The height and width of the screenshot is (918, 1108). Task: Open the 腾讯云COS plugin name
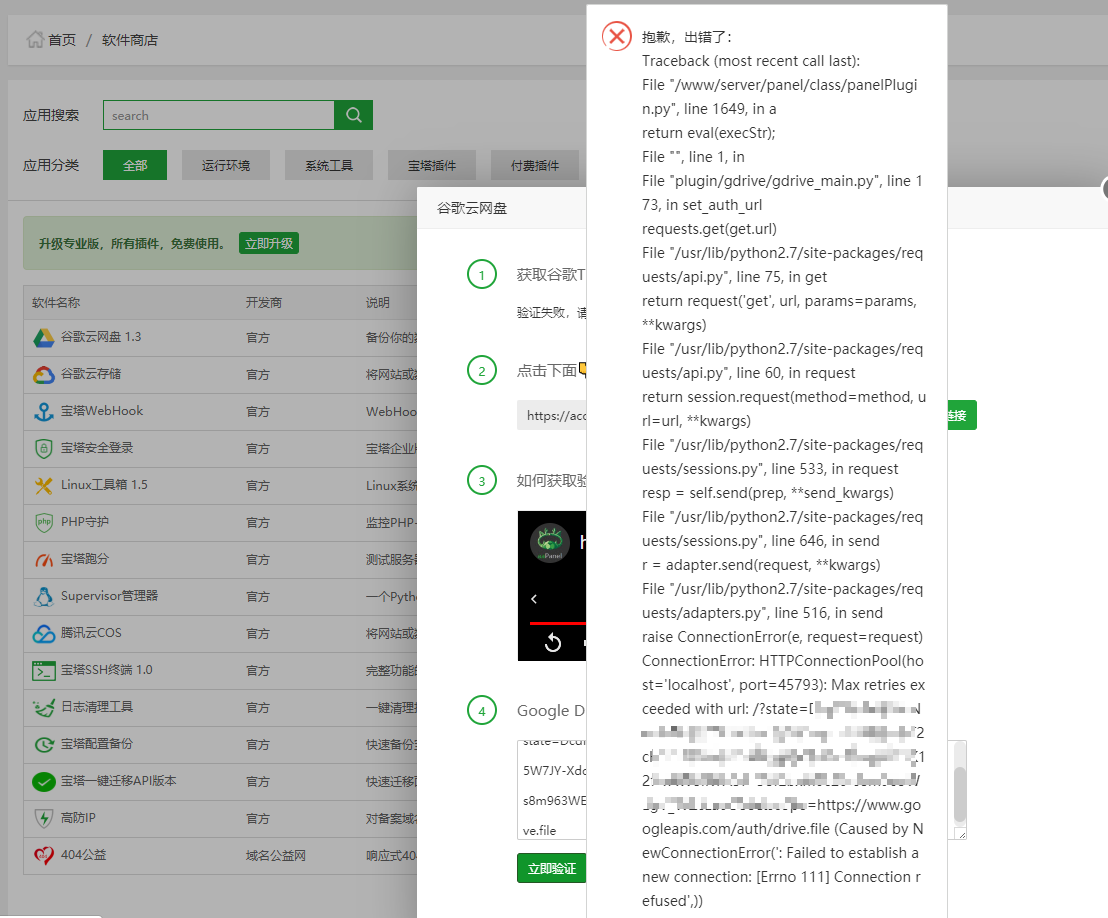coord(91,632)
